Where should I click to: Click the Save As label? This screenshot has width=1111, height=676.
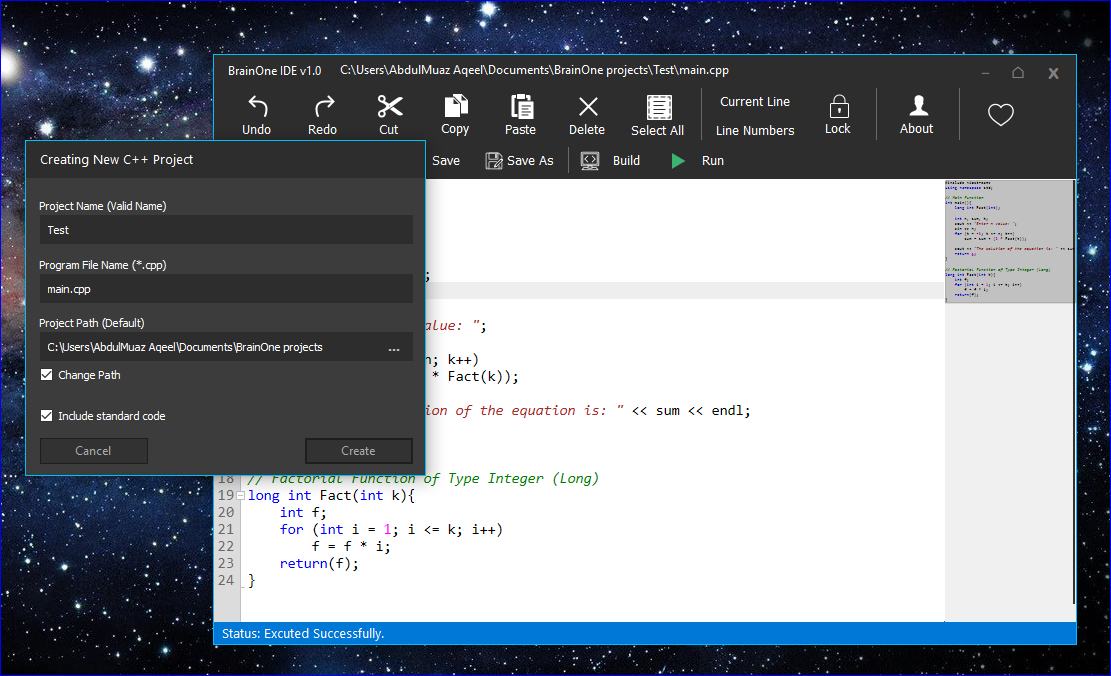(x=530, y=161)
